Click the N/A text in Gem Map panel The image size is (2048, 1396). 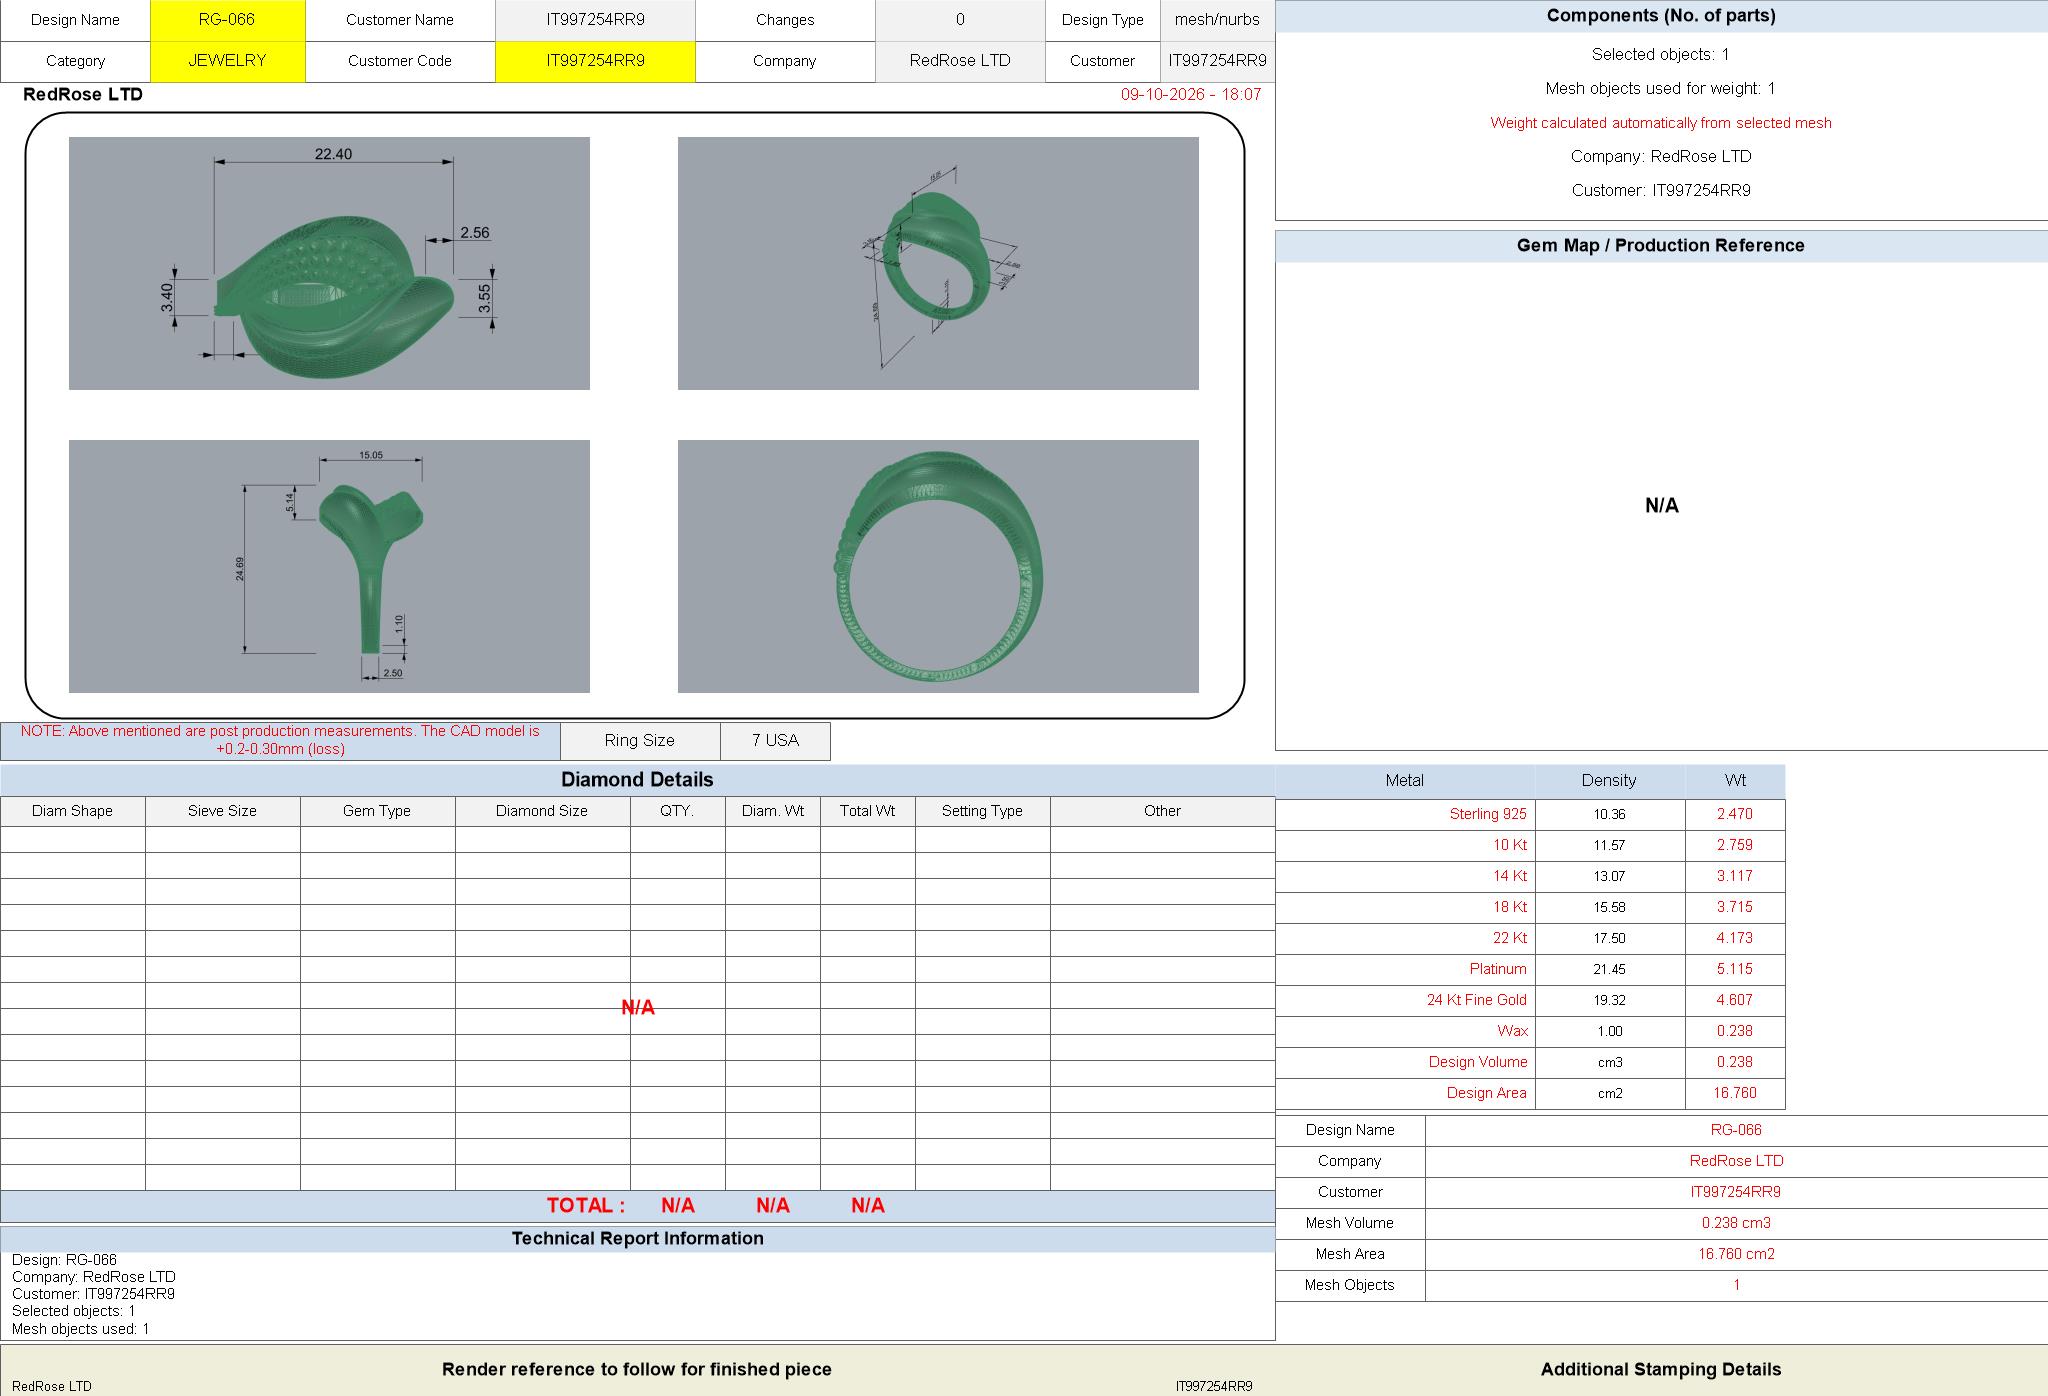tap(1662, 506)
